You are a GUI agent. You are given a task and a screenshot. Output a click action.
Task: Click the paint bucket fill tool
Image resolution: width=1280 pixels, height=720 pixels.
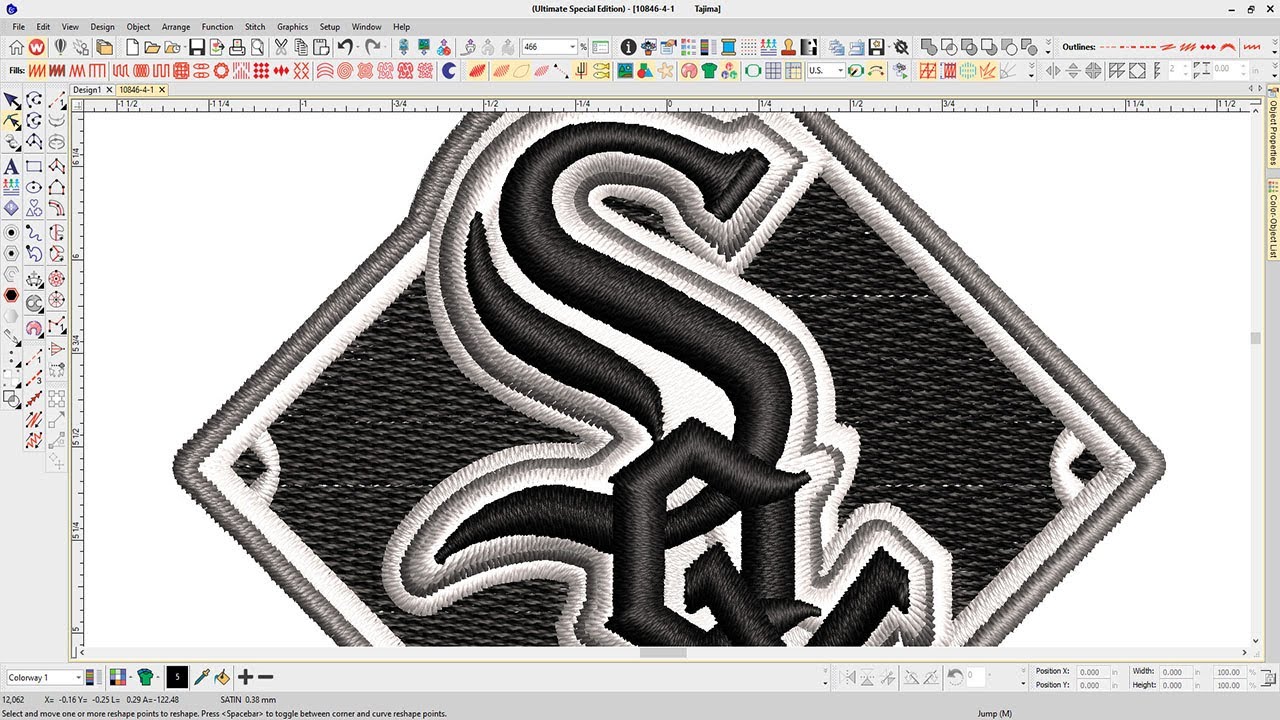[222, 677]
